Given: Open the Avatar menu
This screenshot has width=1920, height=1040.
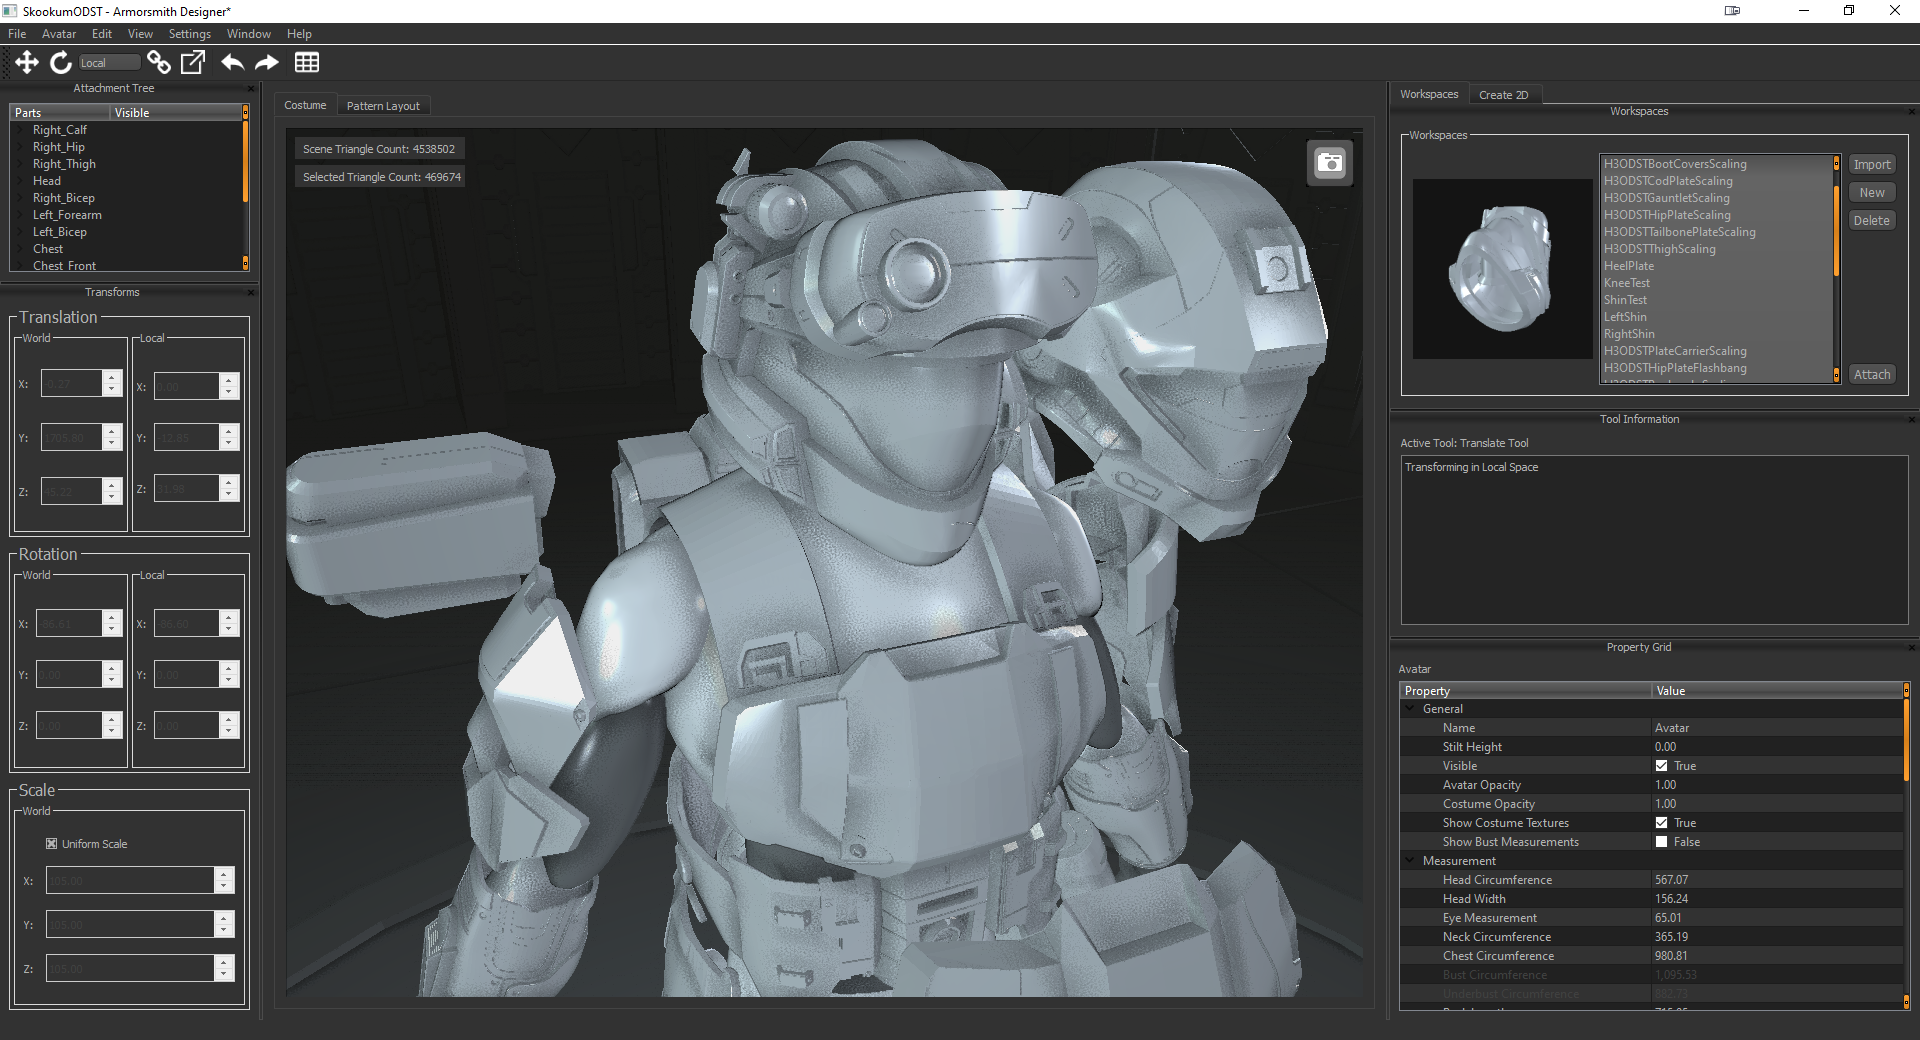Looking at the screenshot, I should click(59, 34).
